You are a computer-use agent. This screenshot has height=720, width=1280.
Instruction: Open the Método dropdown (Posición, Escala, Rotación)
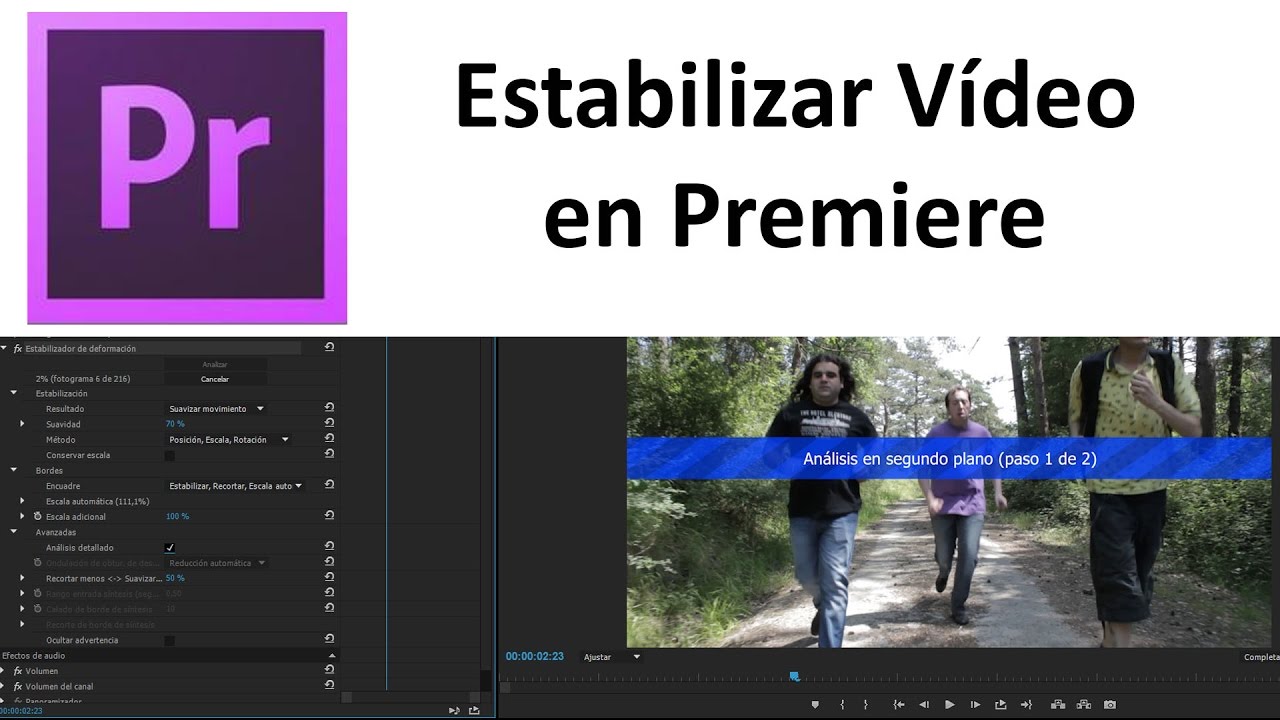[x=228, y=439]
